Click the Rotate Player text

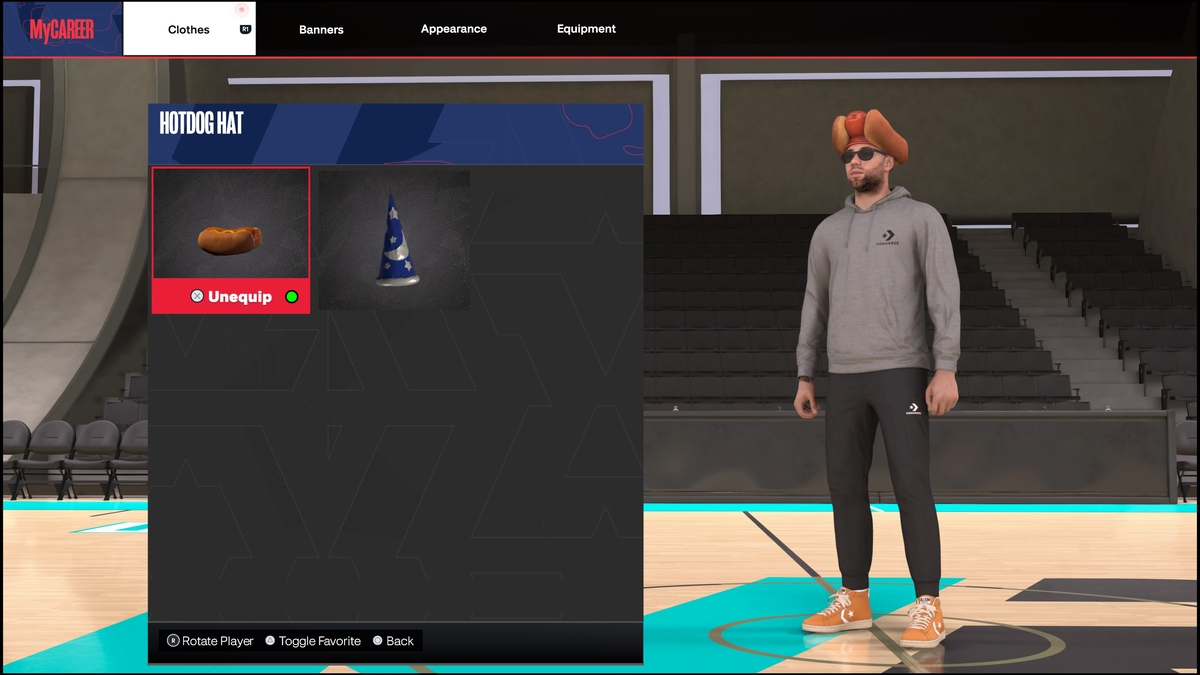point(217,641)
